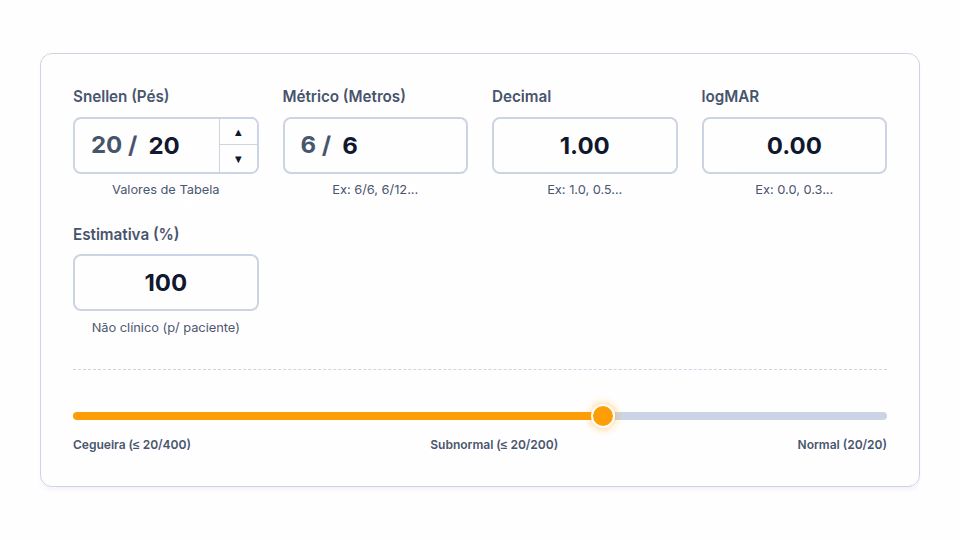Click the Estimativa (%) field showing 100

[166, 283]
